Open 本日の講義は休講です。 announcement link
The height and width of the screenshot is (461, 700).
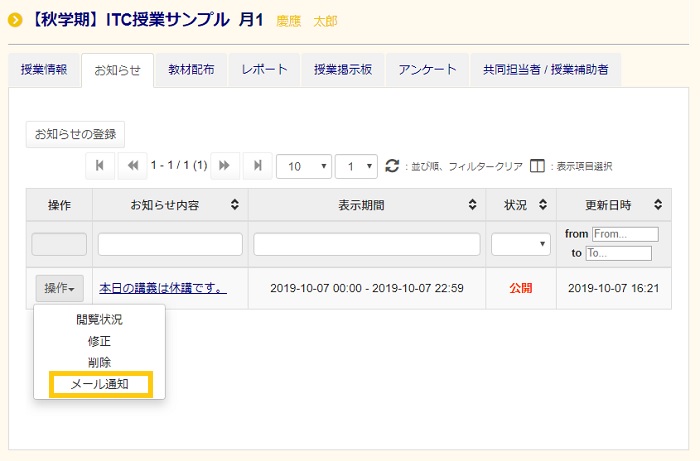click(162, 288)
